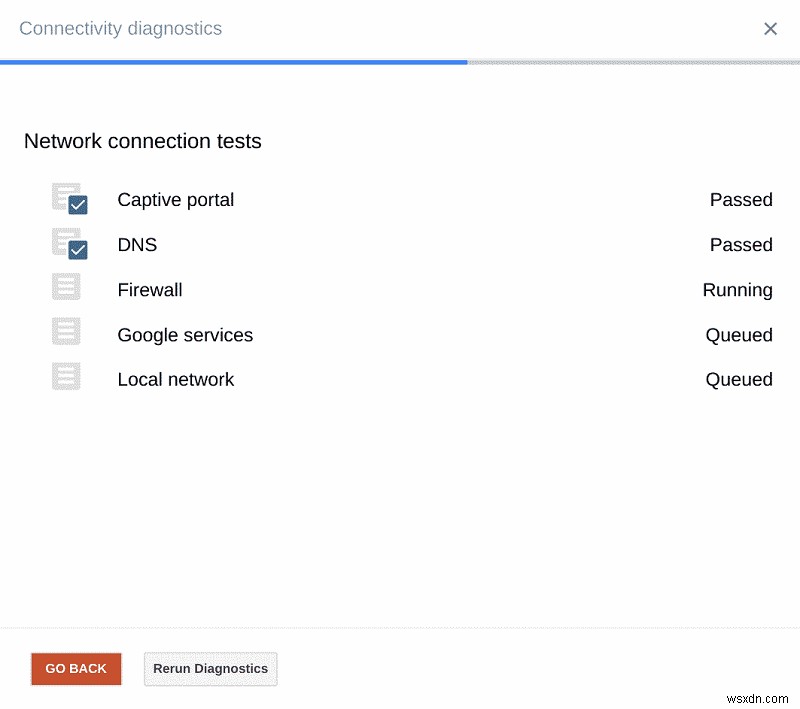This screenshot has height=709, width=800.
Task: Expand the Captive portal test details
Action: click(176, 200)
